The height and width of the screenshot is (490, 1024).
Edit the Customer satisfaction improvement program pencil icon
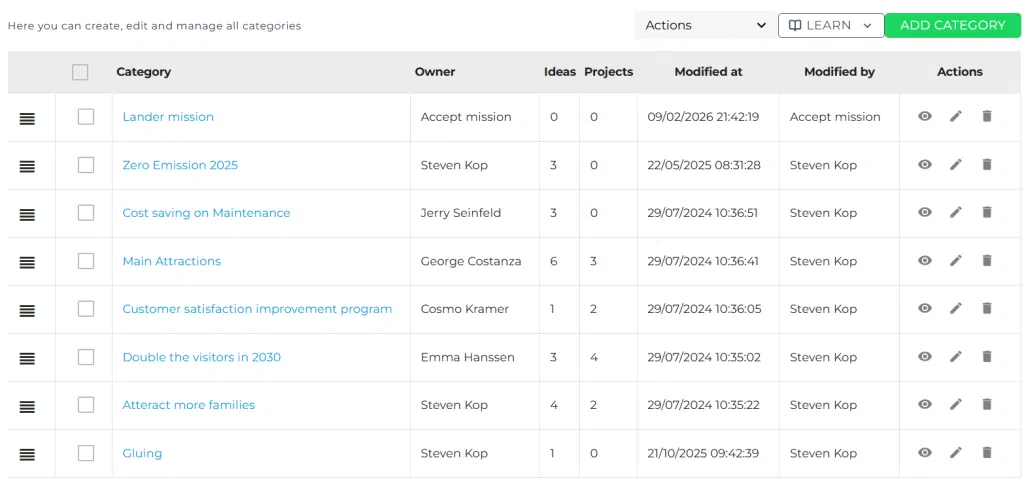click(955, 308)
